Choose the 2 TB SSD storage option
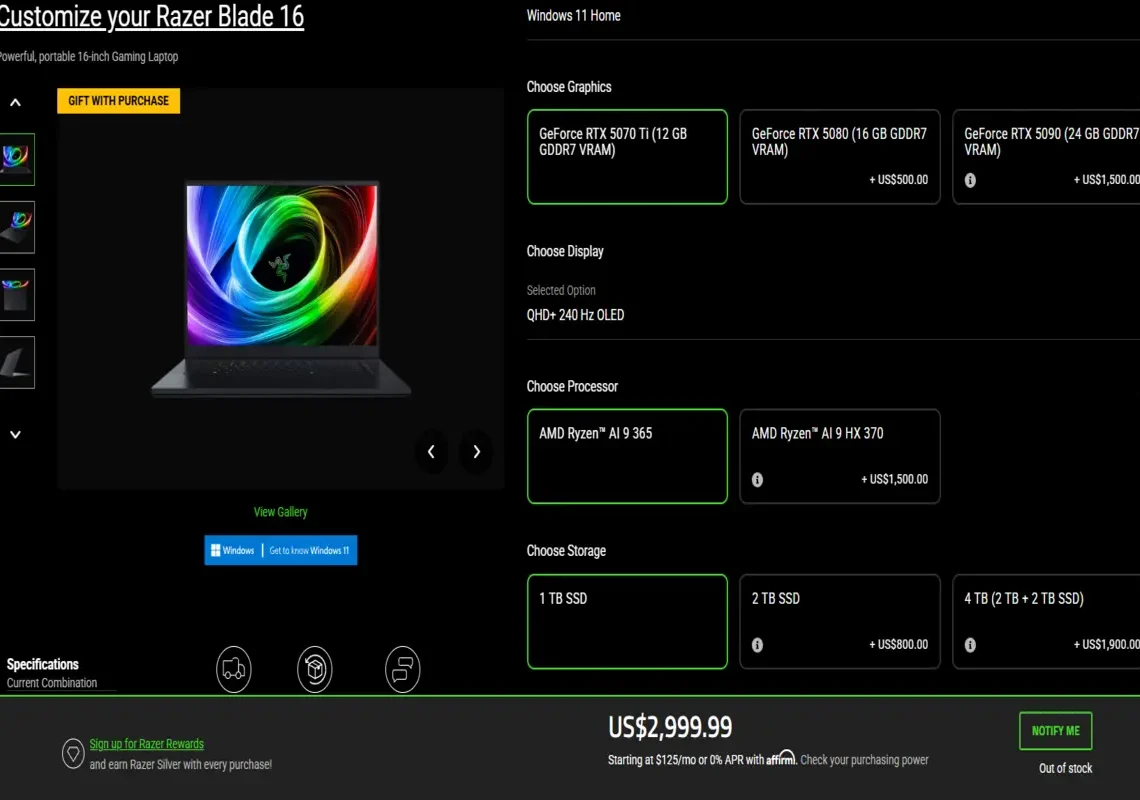Viewport: 1140px width, 800px height. [840, 622]
